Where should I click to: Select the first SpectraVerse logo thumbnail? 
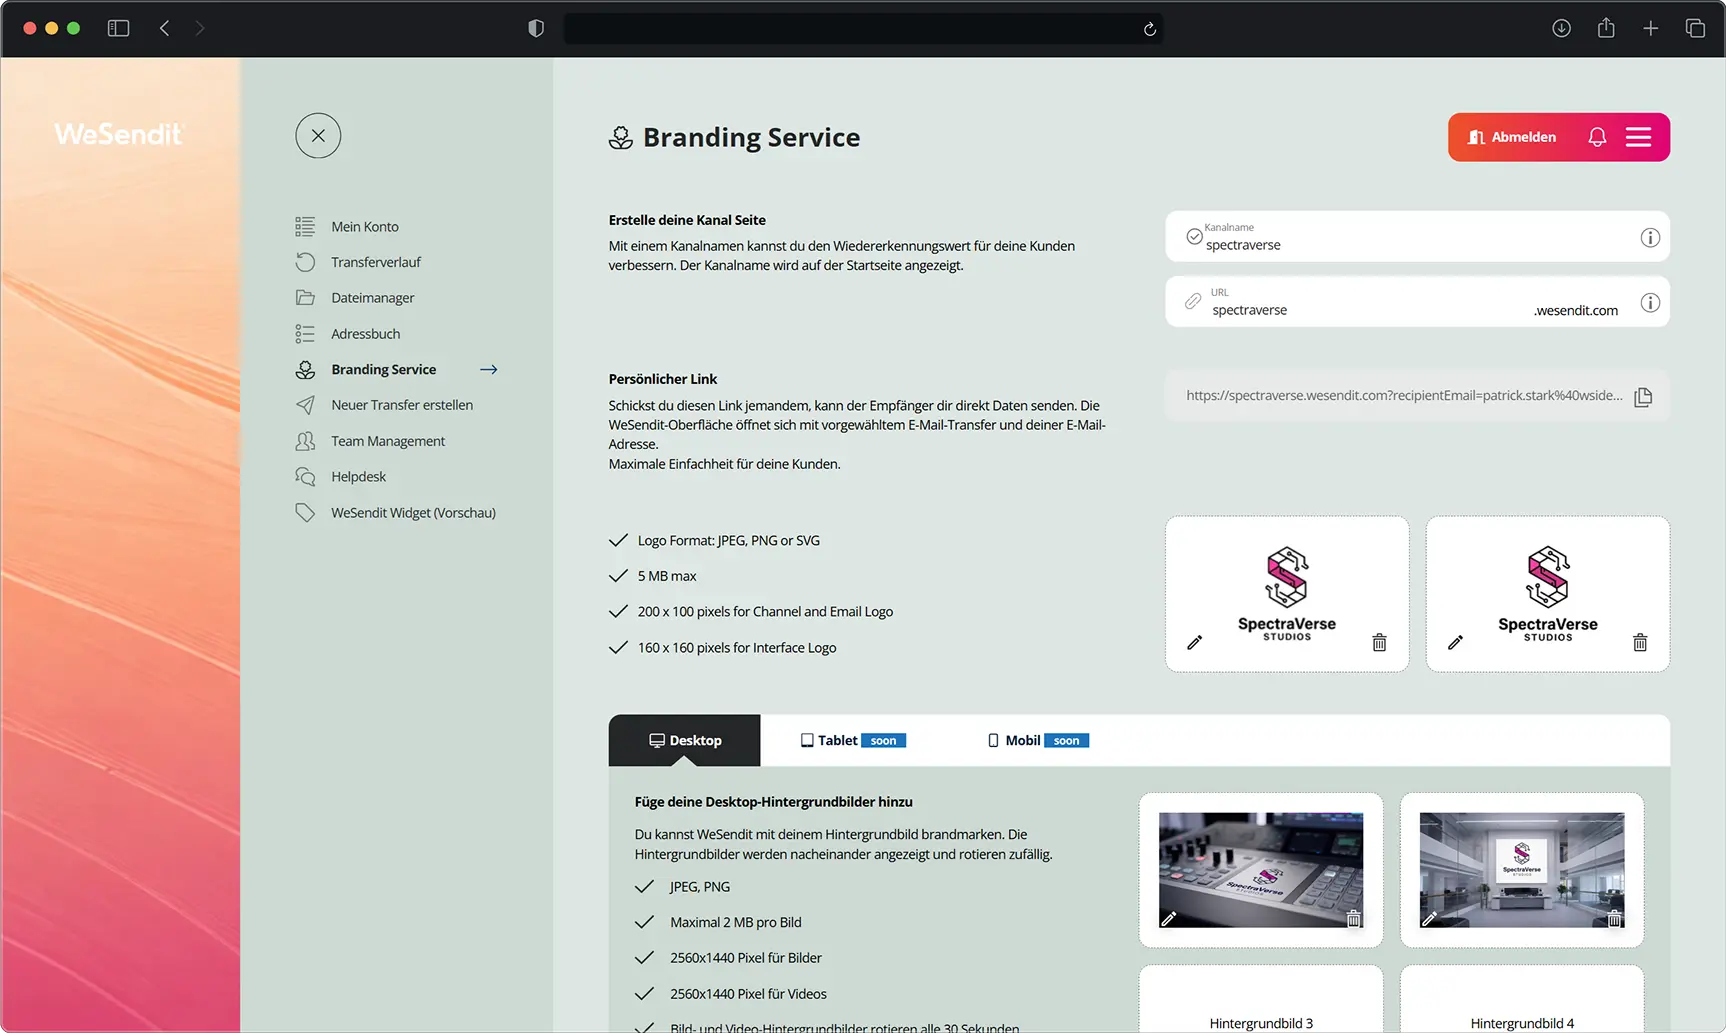[x=1287, y=593]
